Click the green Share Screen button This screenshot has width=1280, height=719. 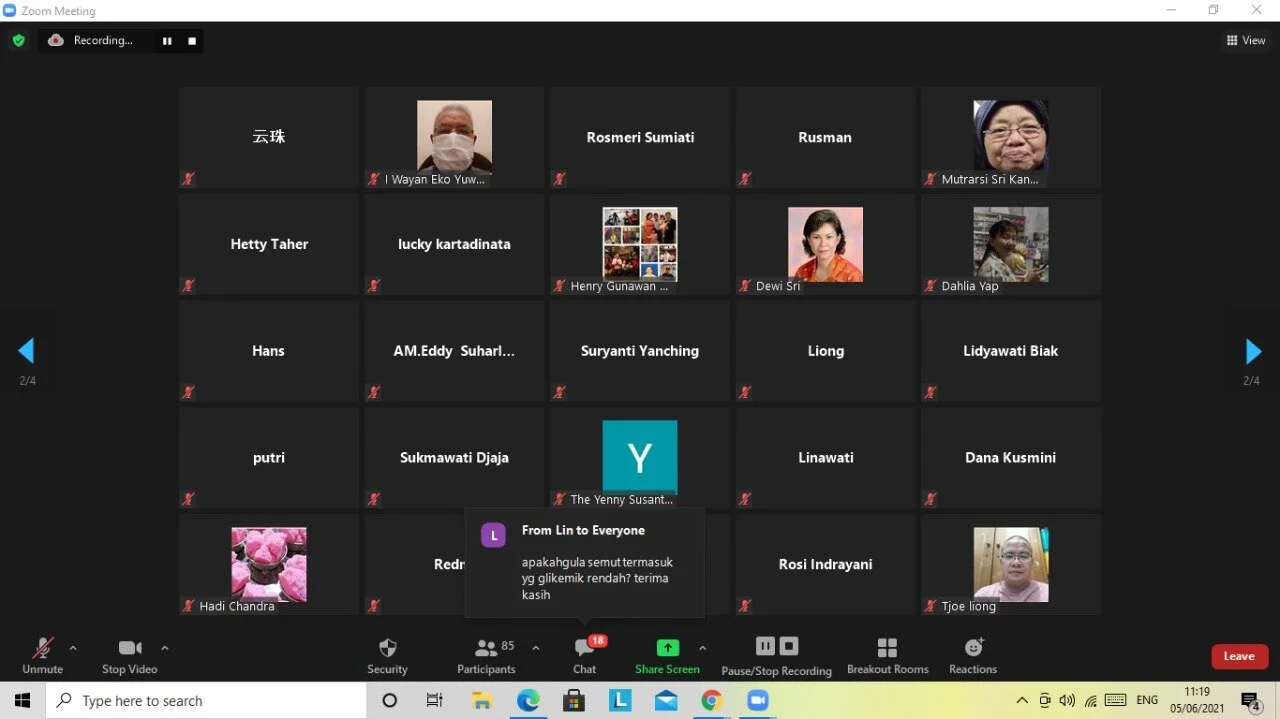coord(667,655)
